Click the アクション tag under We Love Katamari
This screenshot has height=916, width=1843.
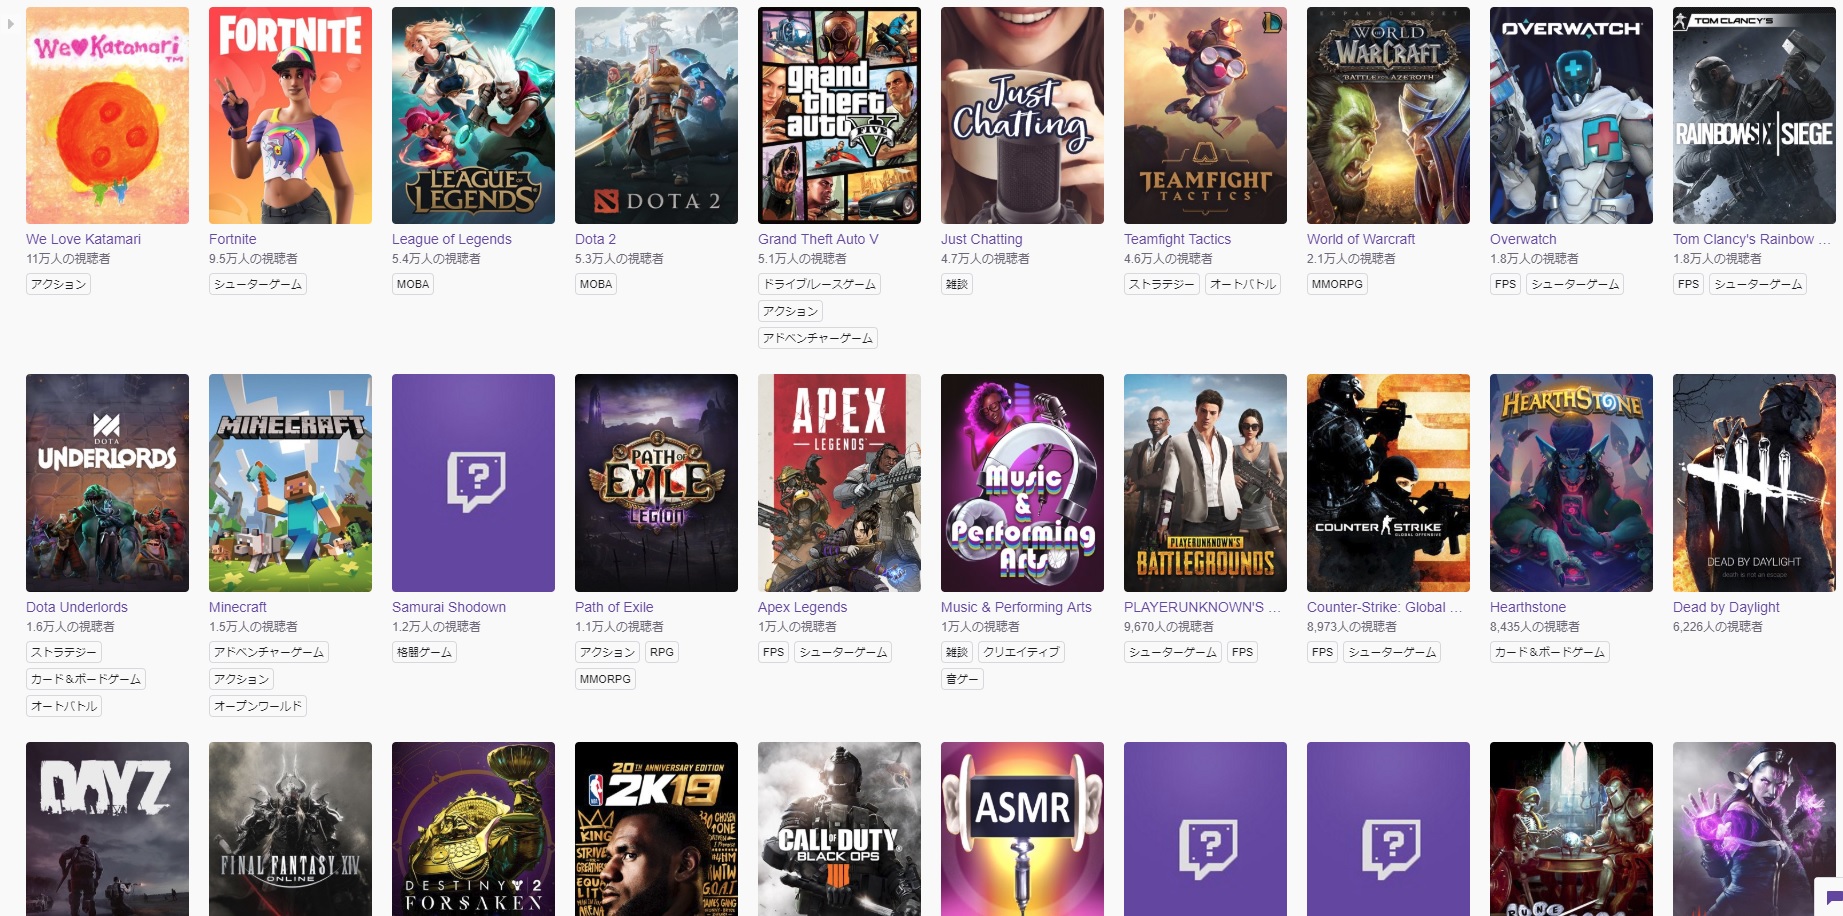coord(58,284)
